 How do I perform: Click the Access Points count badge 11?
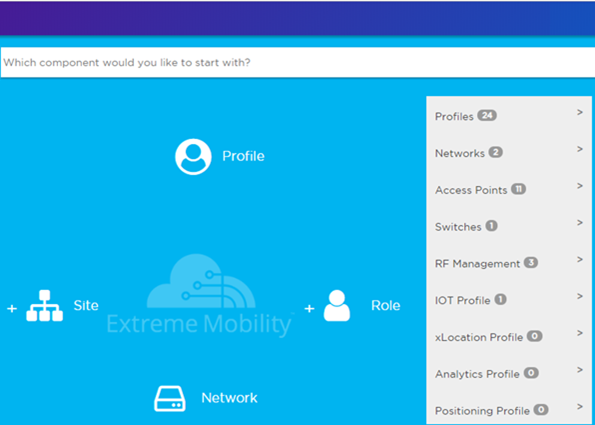tap(518, 189)
